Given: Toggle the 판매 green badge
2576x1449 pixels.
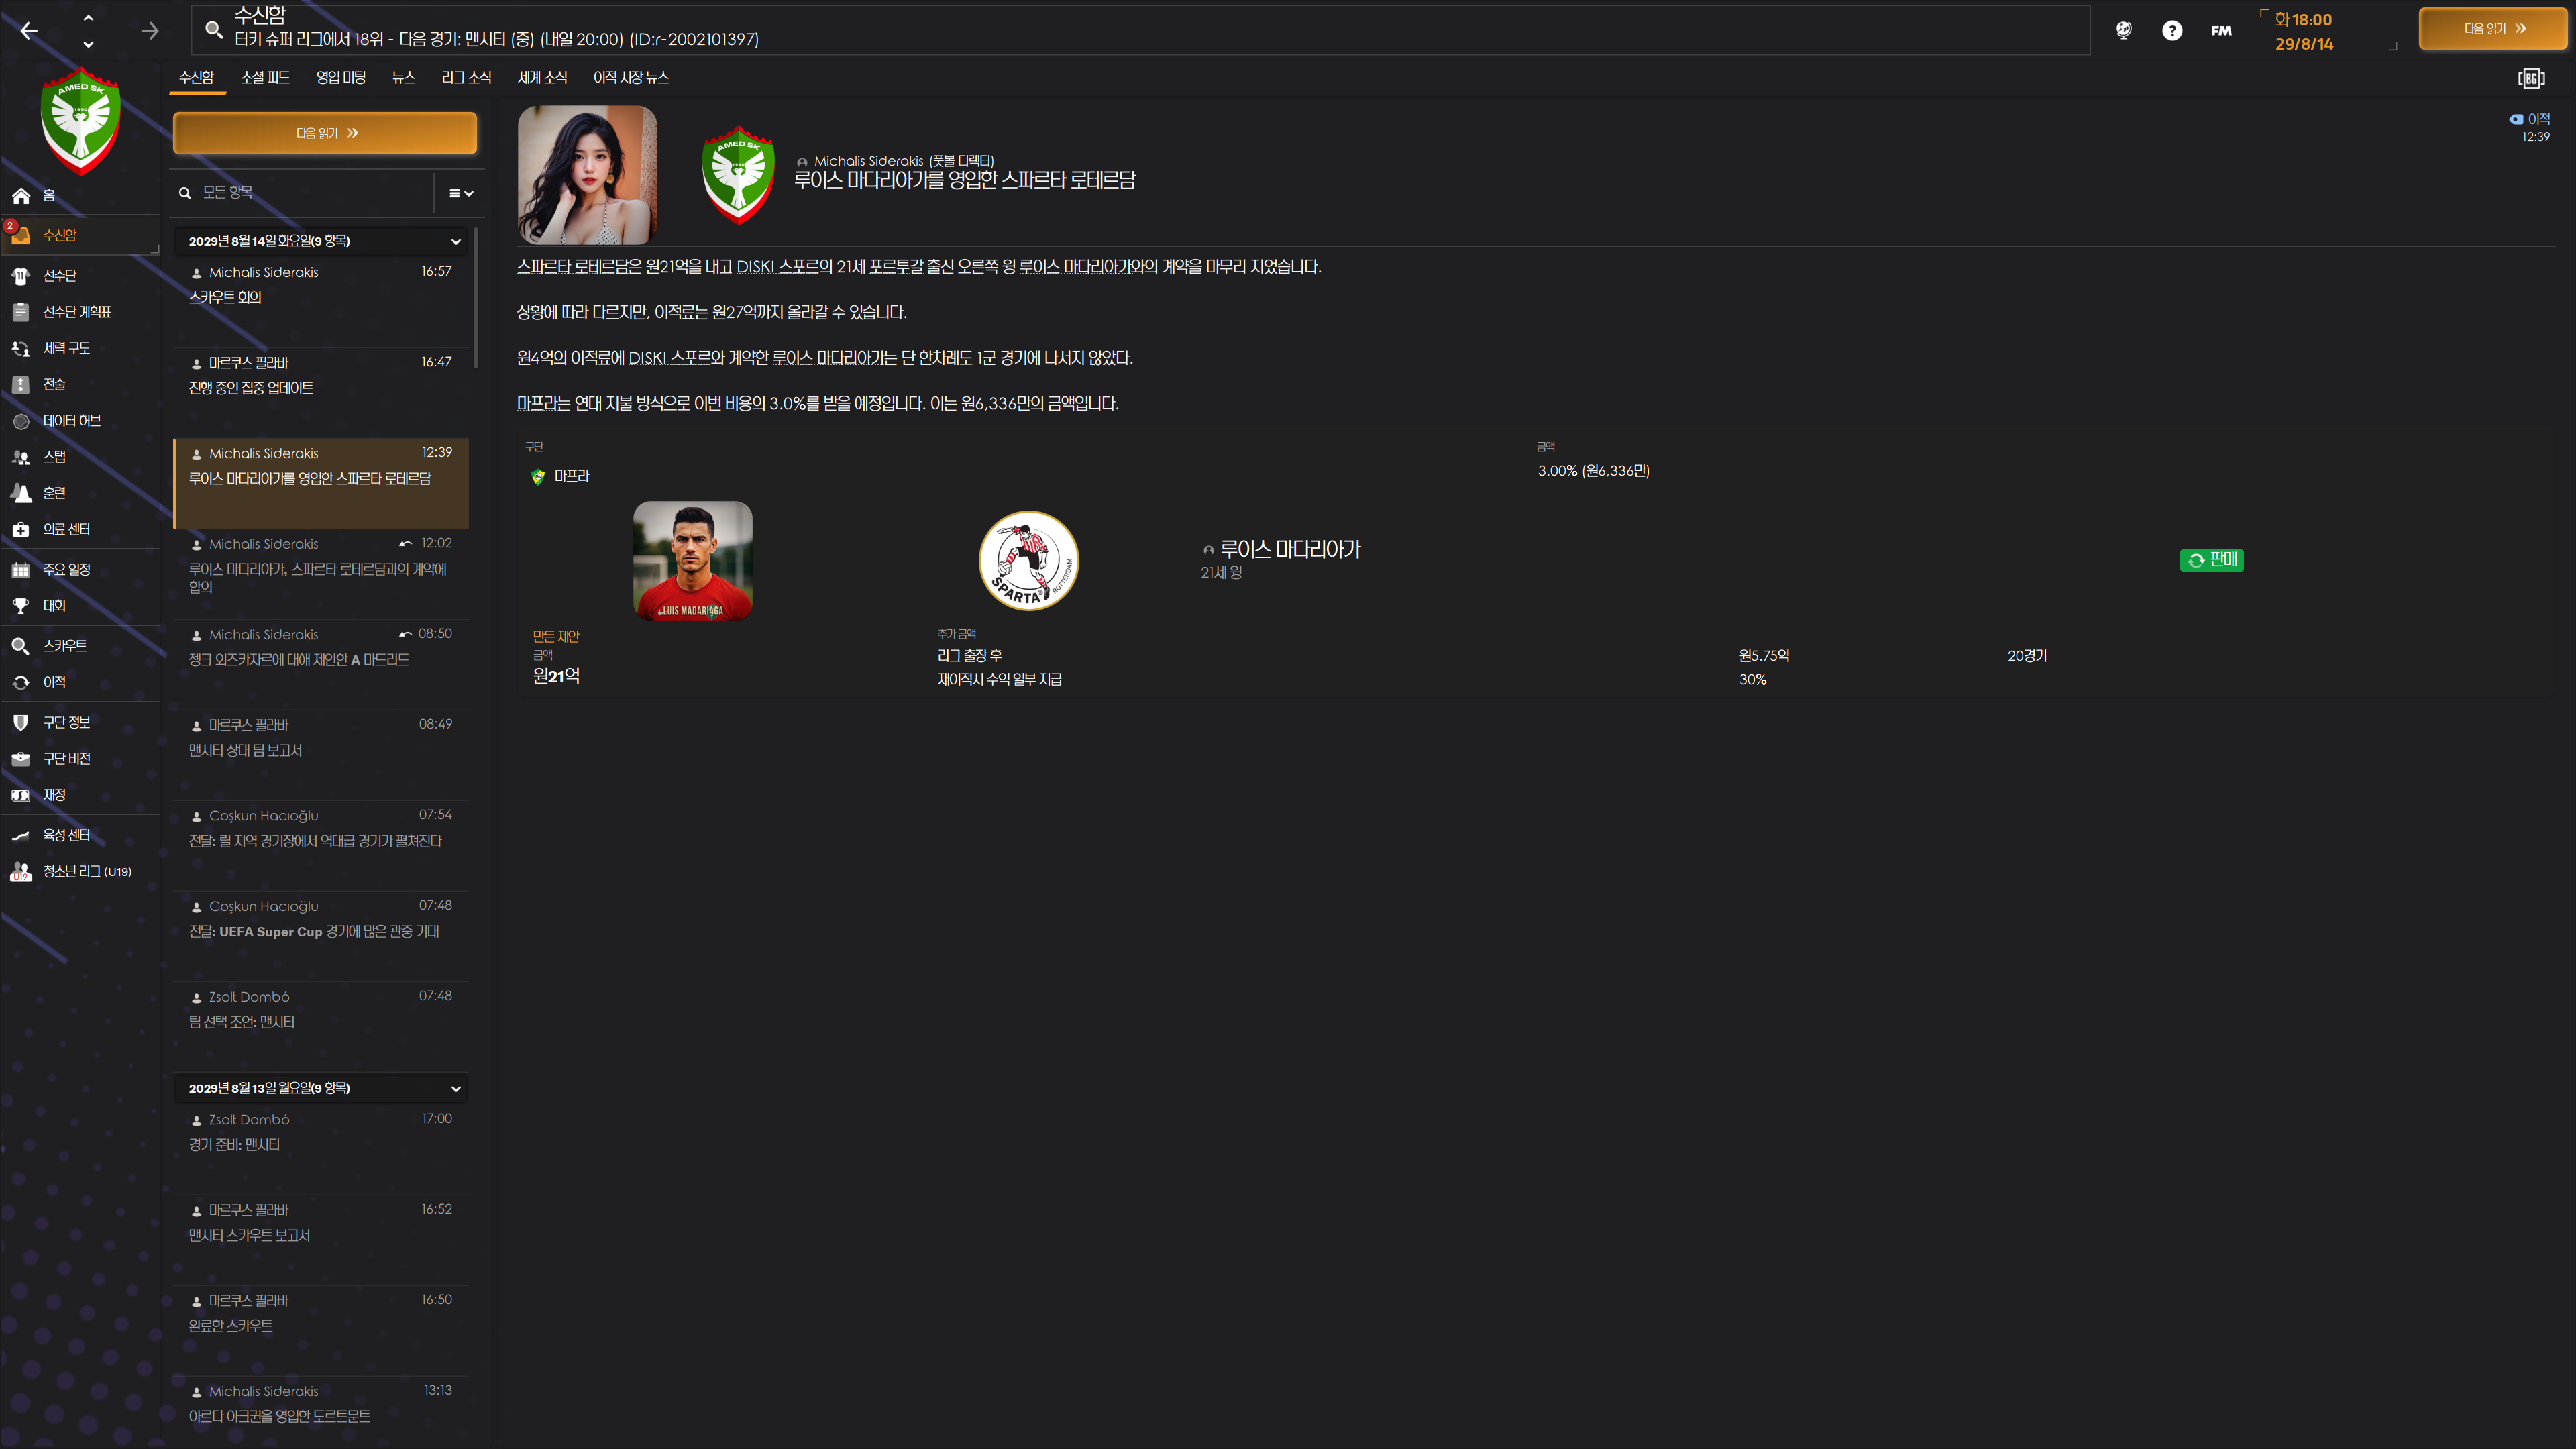Looking at the screenshot, I should click(2211, 560).
